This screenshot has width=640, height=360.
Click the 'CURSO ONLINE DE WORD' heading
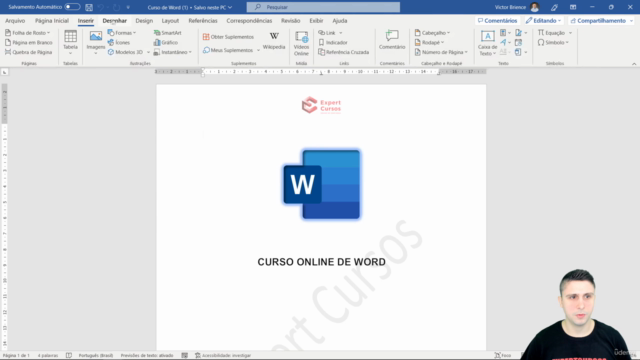tap(321, 262)
